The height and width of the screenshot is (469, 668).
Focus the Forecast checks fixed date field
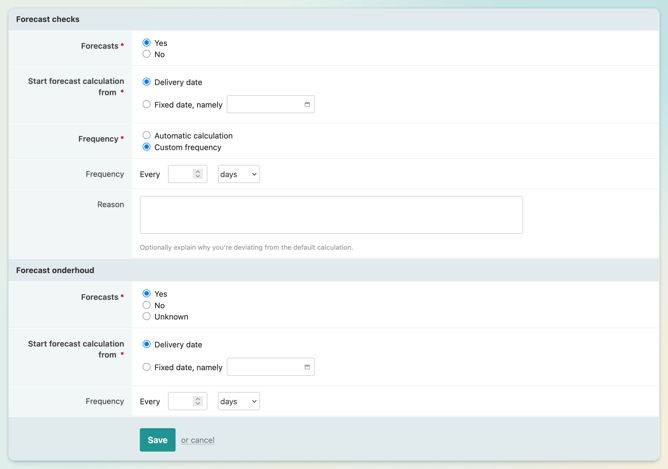(x=263, y=104)
